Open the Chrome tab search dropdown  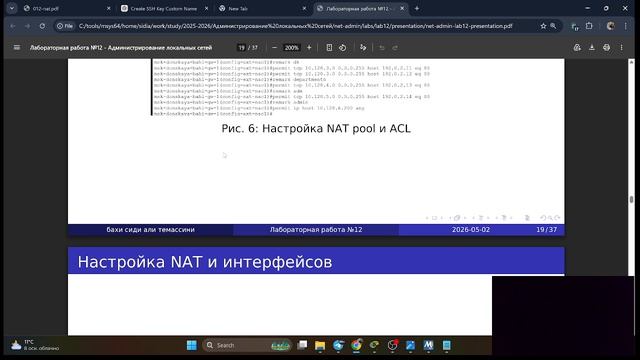pyautogui.click(x=12, y=8)
